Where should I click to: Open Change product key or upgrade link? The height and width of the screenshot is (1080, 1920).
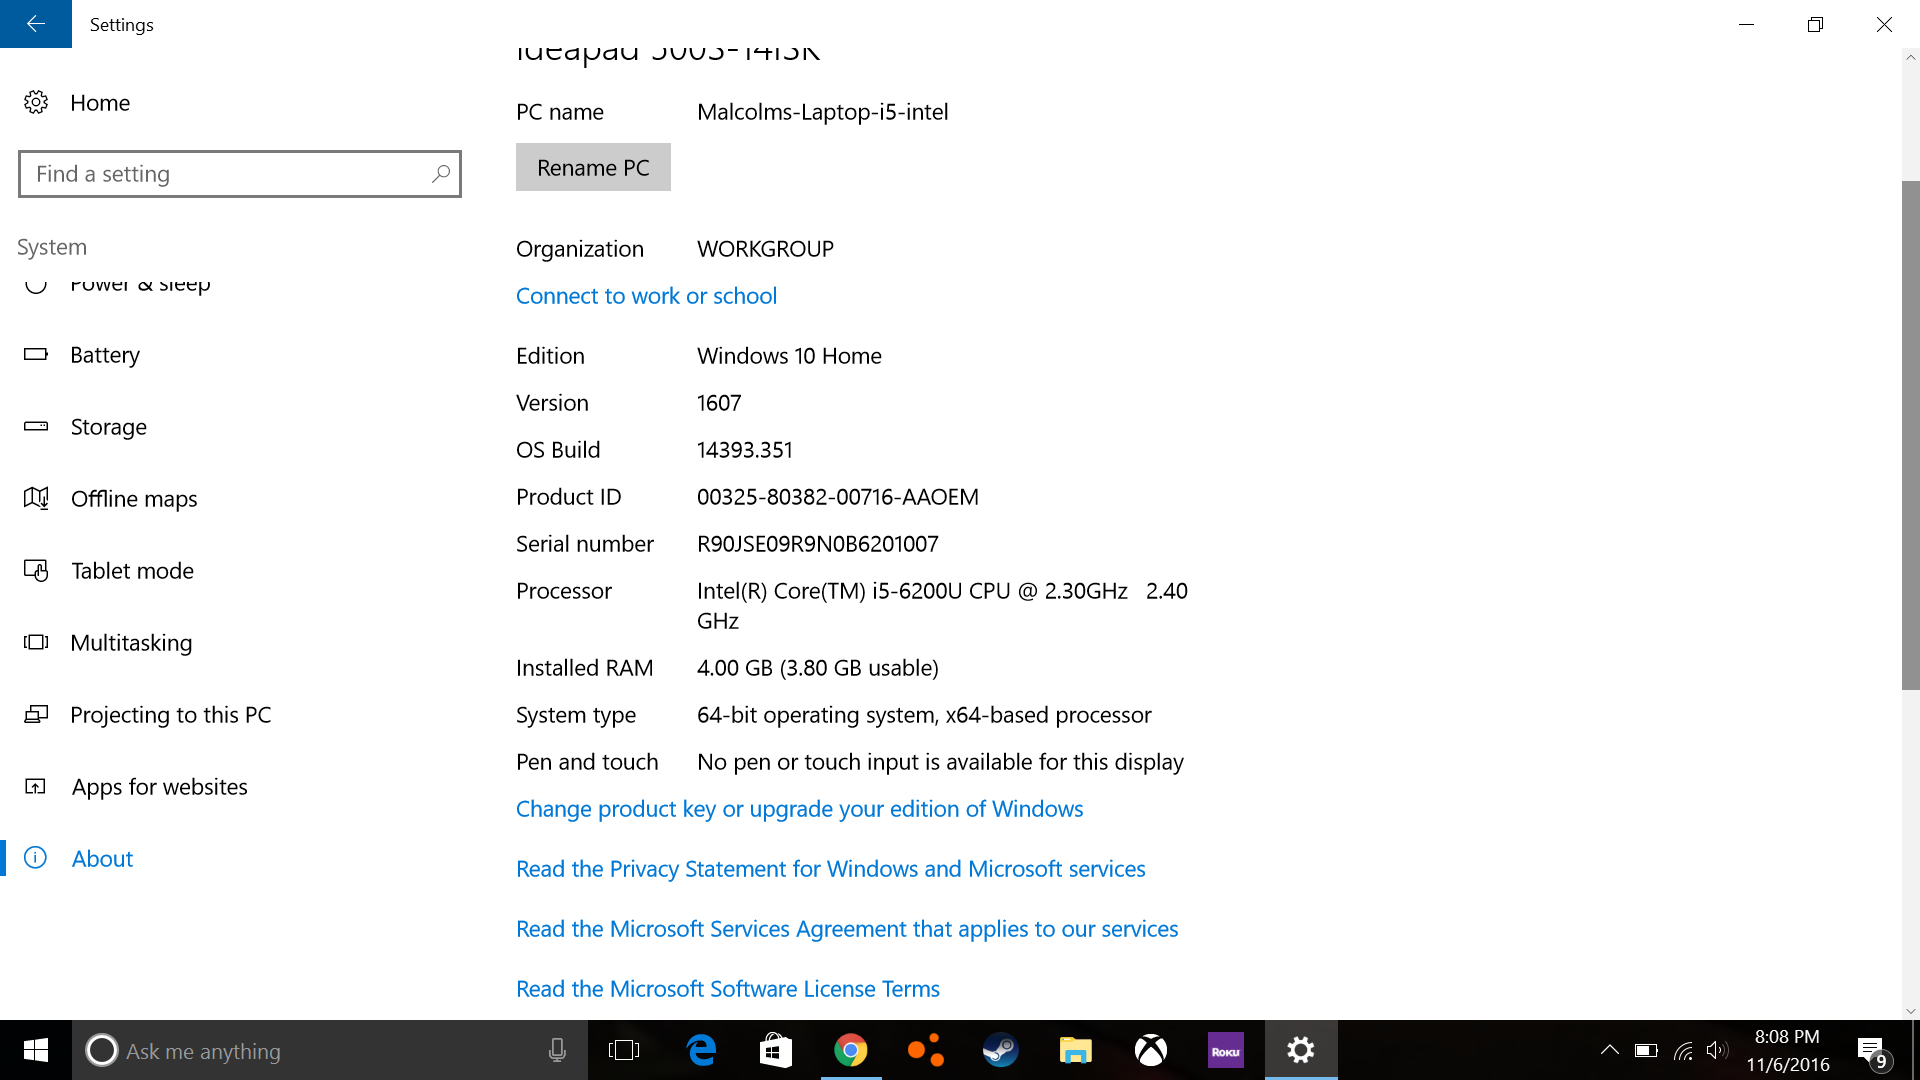[799, 809]
